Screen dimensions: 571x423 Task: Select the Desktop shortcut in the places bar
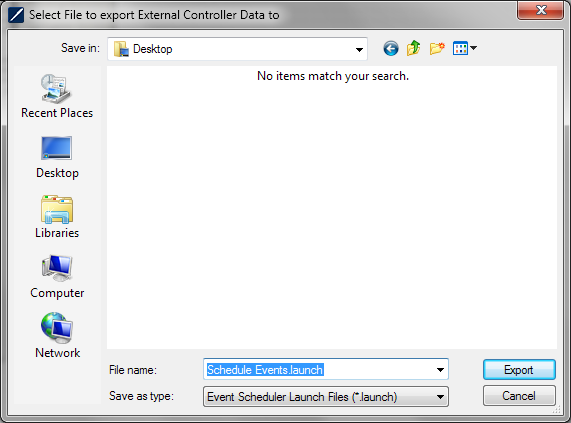tap(57, 157)
